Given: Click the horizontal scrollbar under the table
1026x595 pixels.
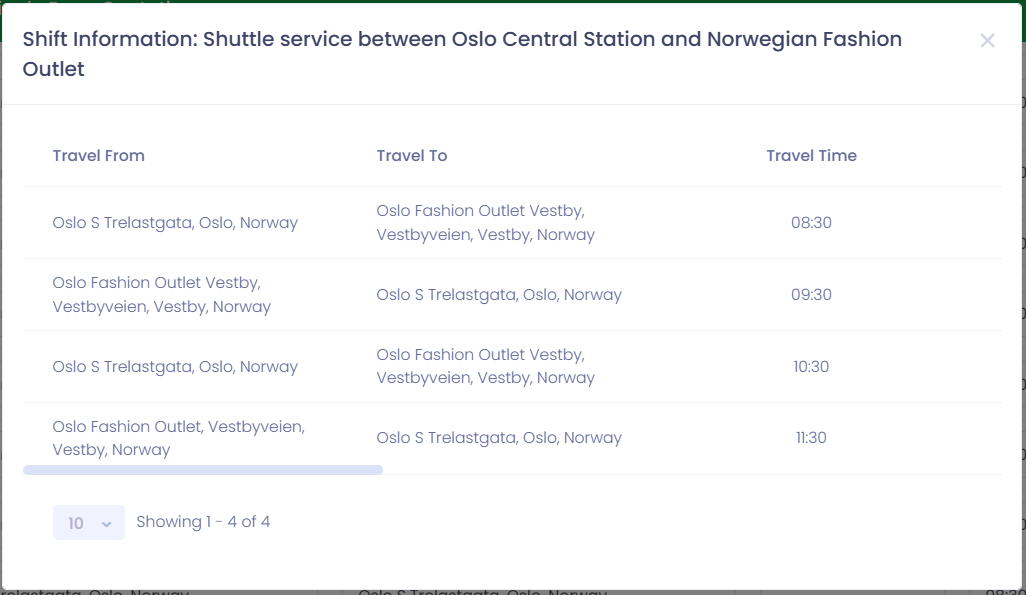Looking at the screenshot, I should [x=203, y=470].
